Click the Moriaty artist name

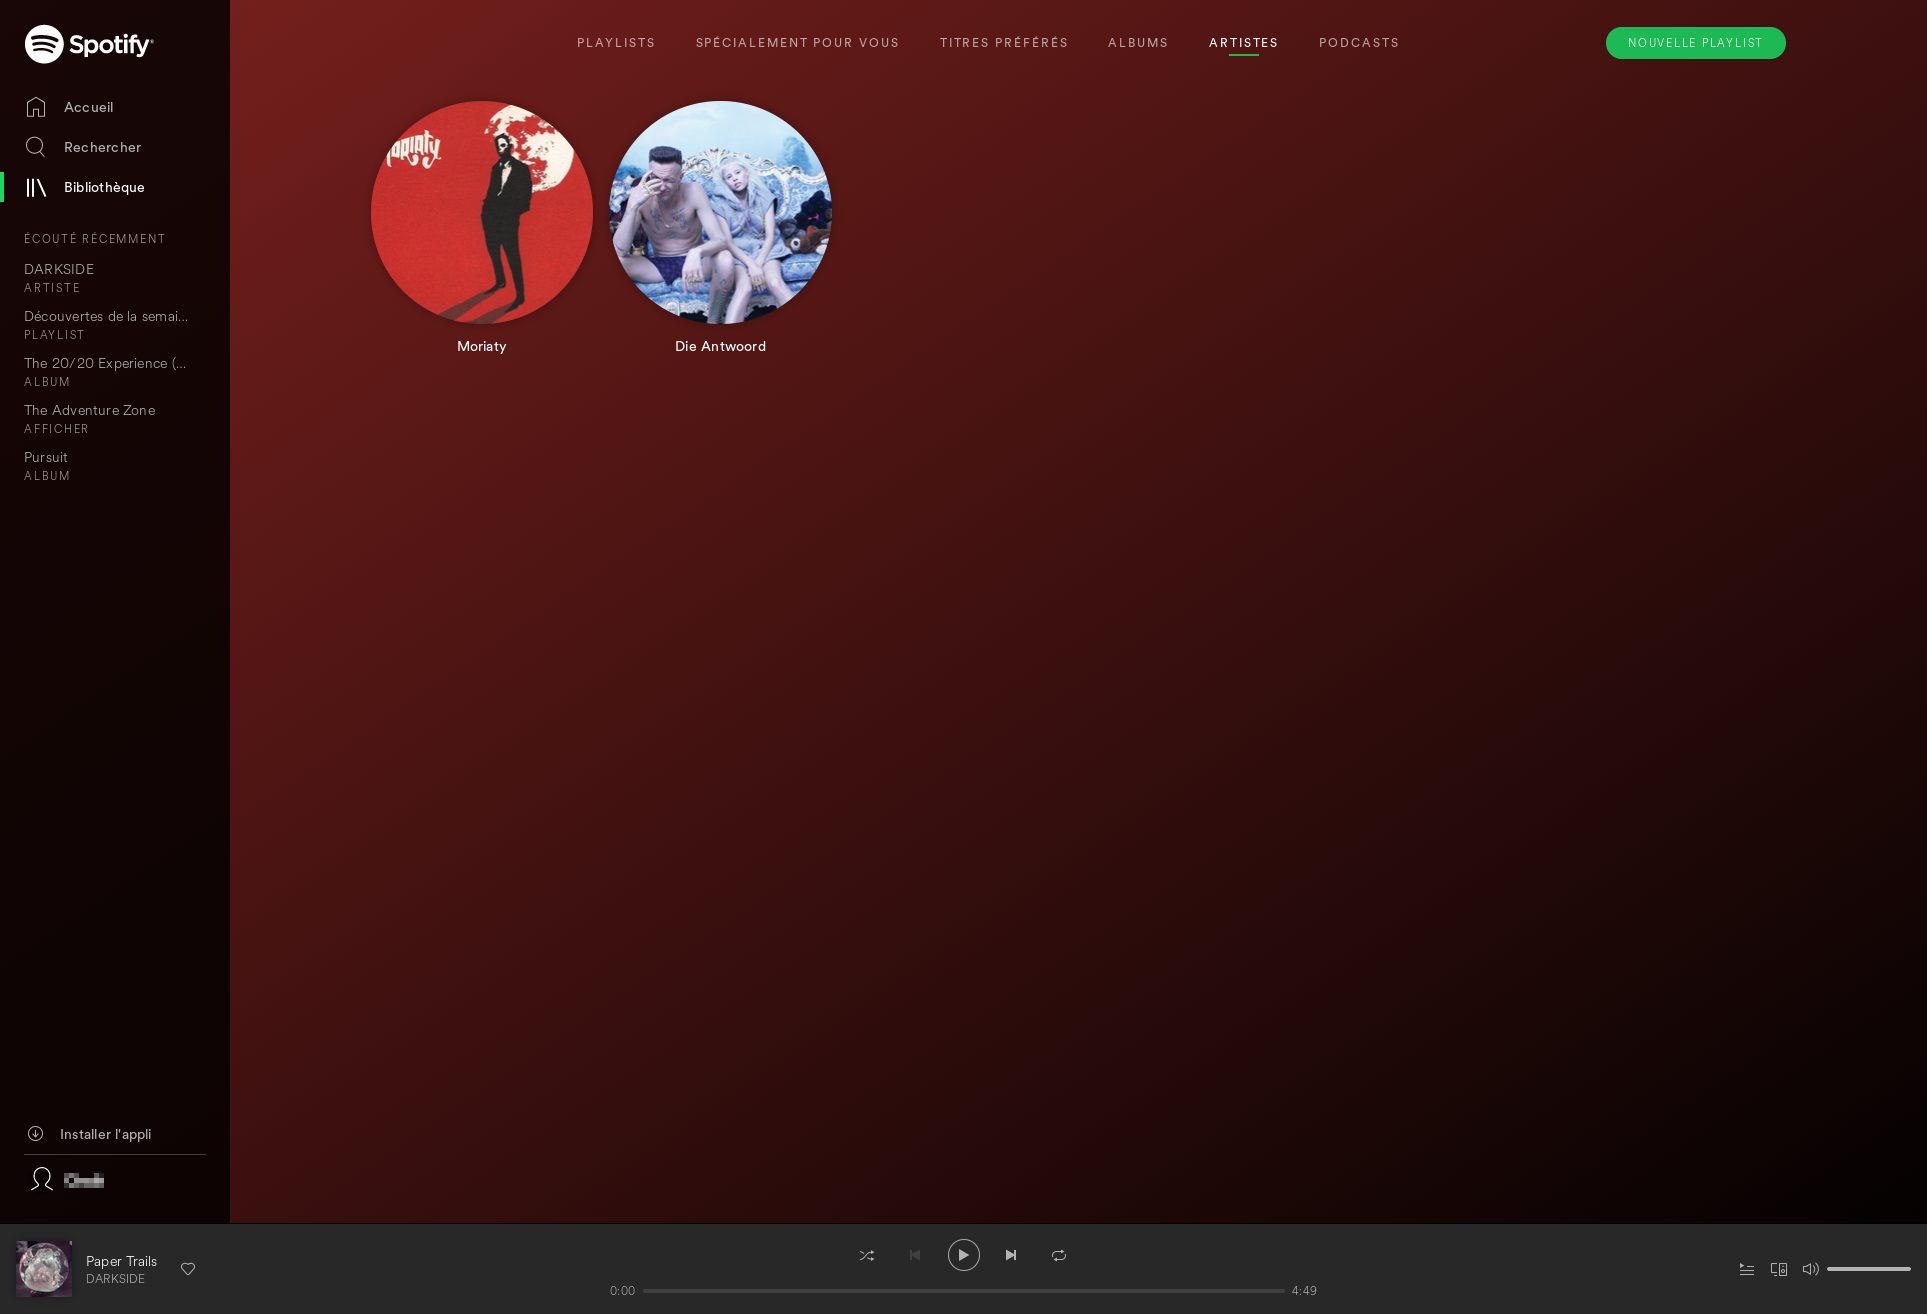point(482,346)
